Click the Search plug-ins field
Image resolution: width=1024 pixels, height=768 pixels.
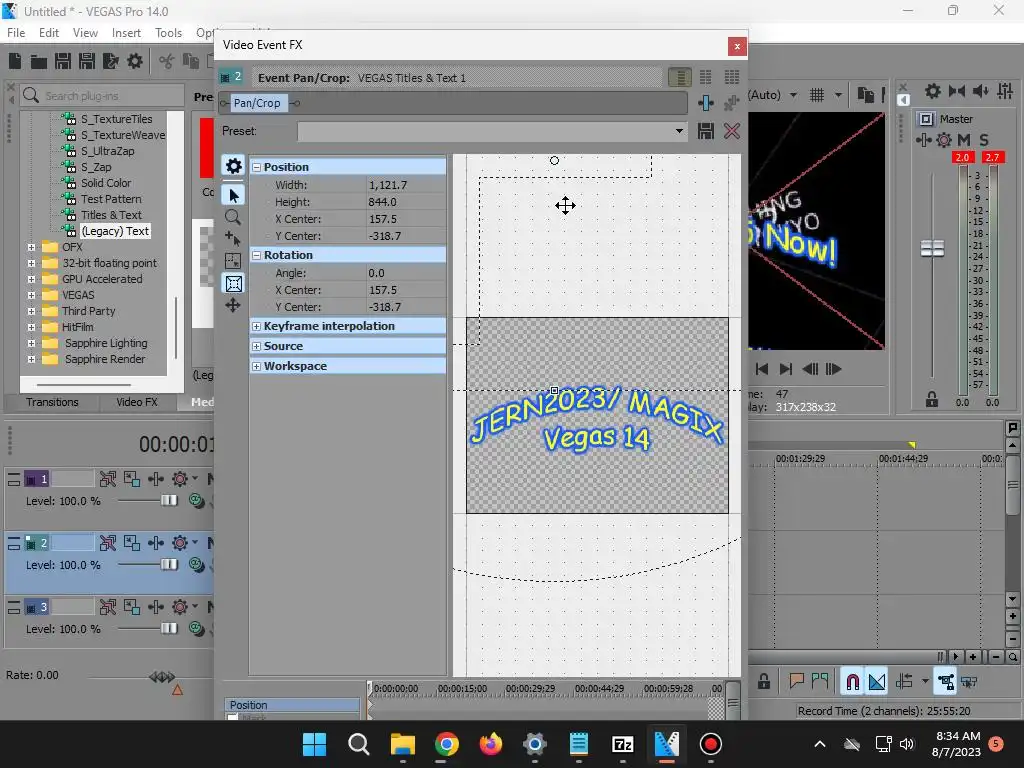click(x=102, y=95)
